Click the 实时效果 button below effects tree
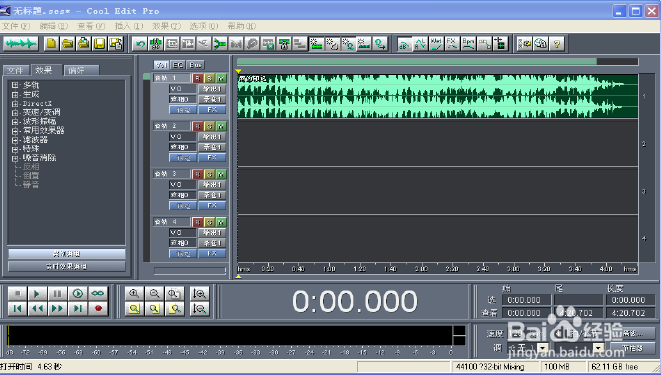Viewport: 661px width, 375px height. [67, 266]
